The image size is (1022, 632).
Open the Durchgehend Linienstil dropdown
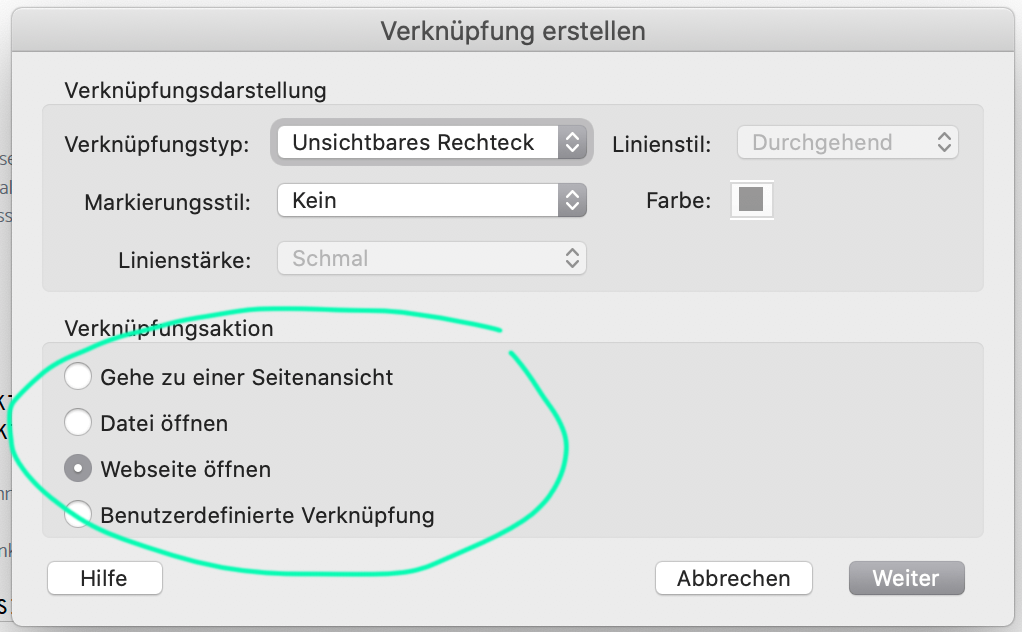[847, 142]
